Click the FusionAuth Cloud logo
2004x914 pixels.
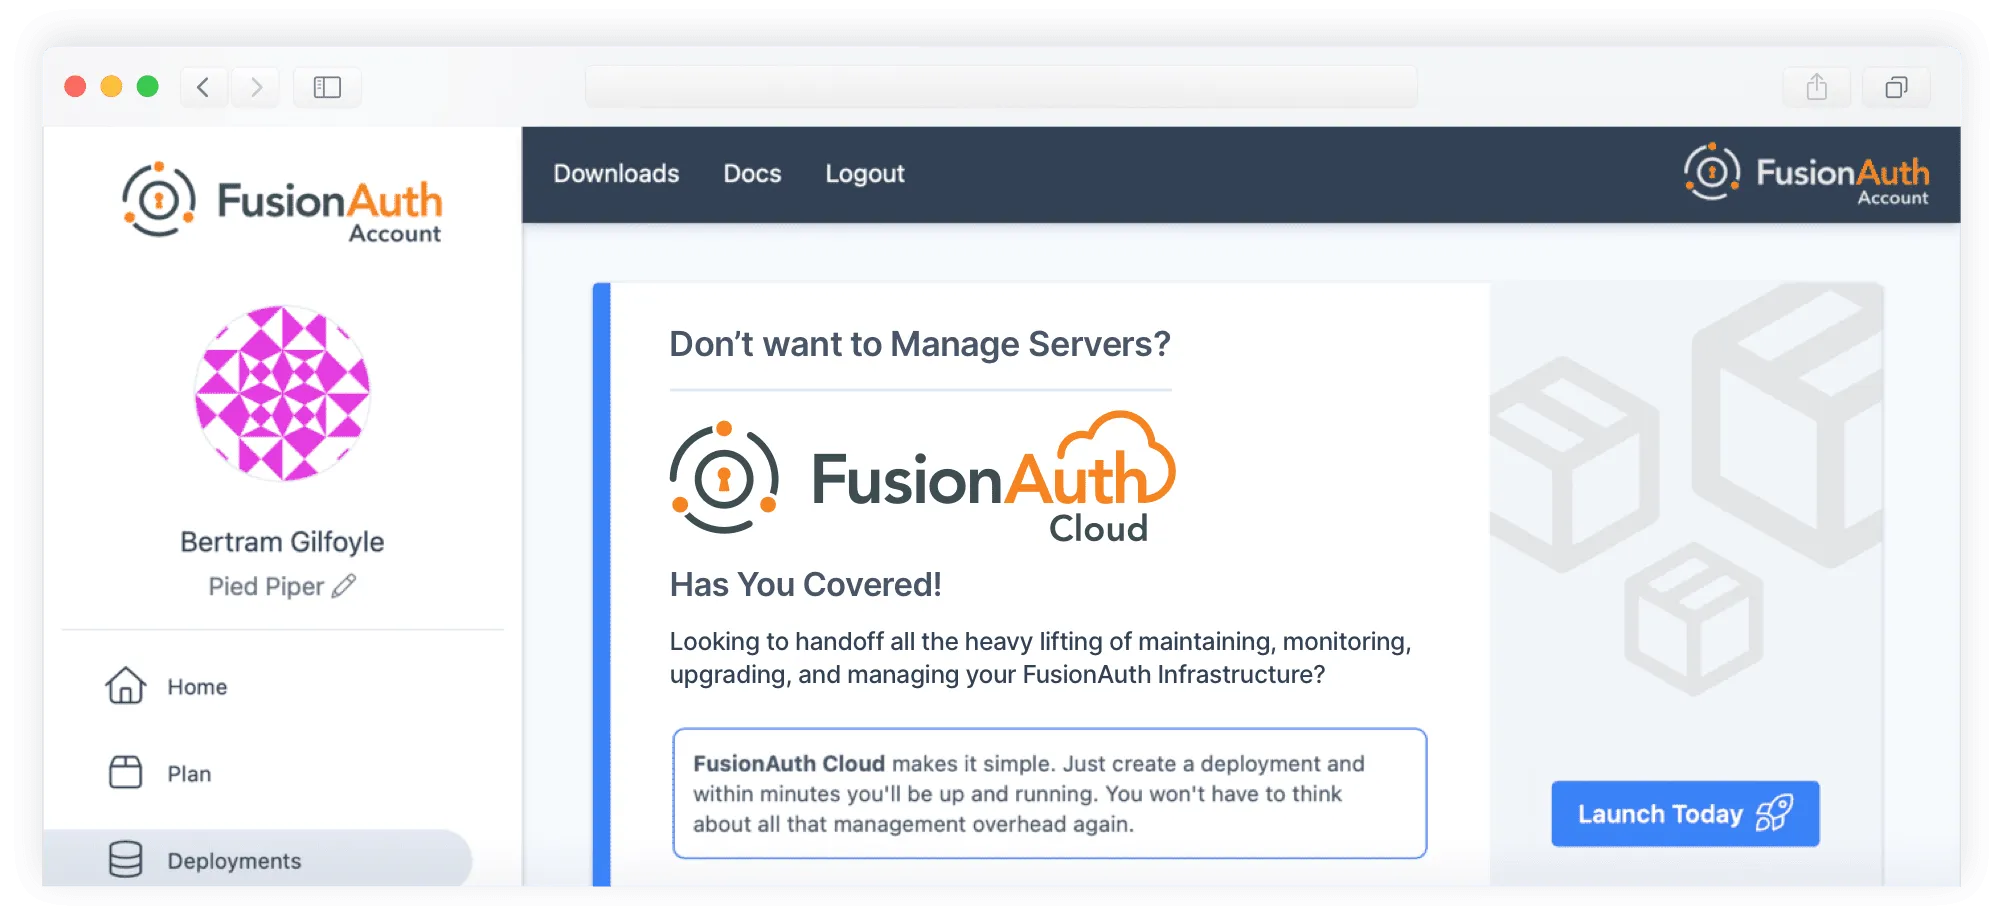click(922, 477)
